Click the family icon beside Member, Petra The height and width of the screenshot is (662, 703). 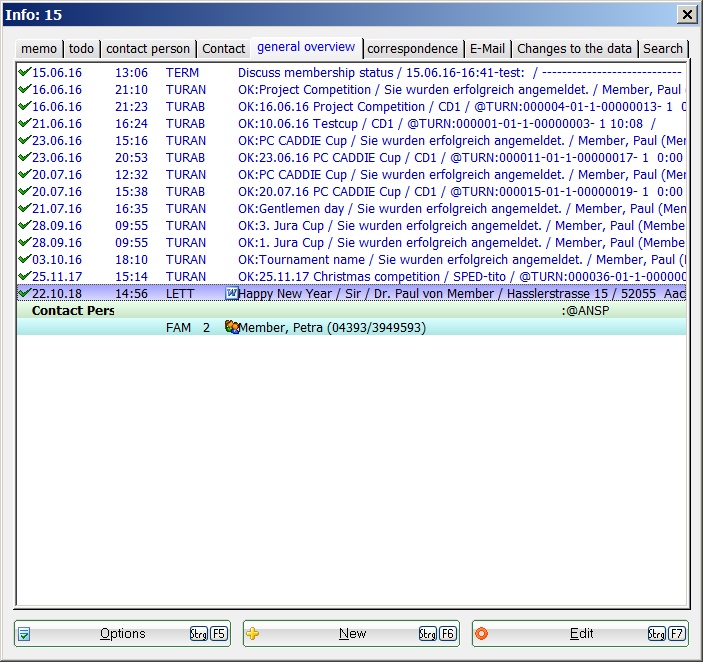[232, 327]
